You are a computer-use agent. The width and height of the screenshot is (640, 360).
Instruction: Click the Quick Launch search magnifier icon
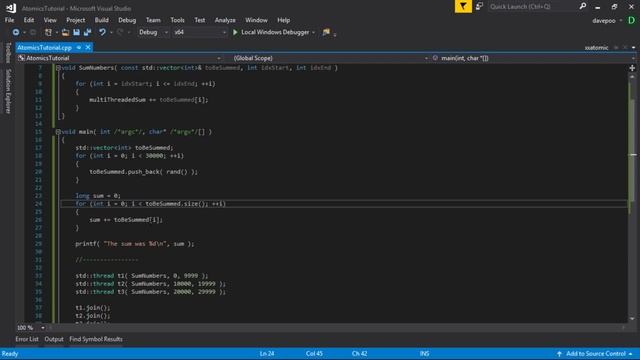pyautogui.click(x=583, y=6)
